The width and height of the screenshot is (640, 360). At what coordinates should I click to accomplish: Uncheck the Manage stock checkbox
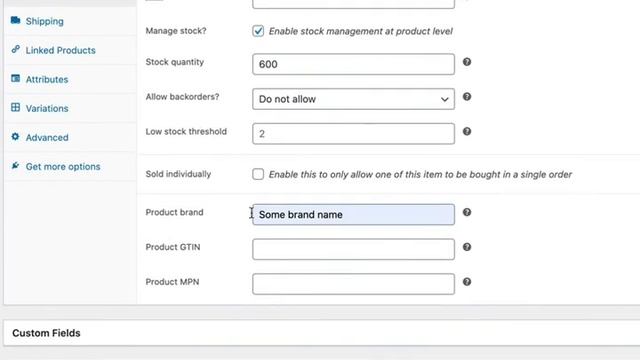click(258, 31)
